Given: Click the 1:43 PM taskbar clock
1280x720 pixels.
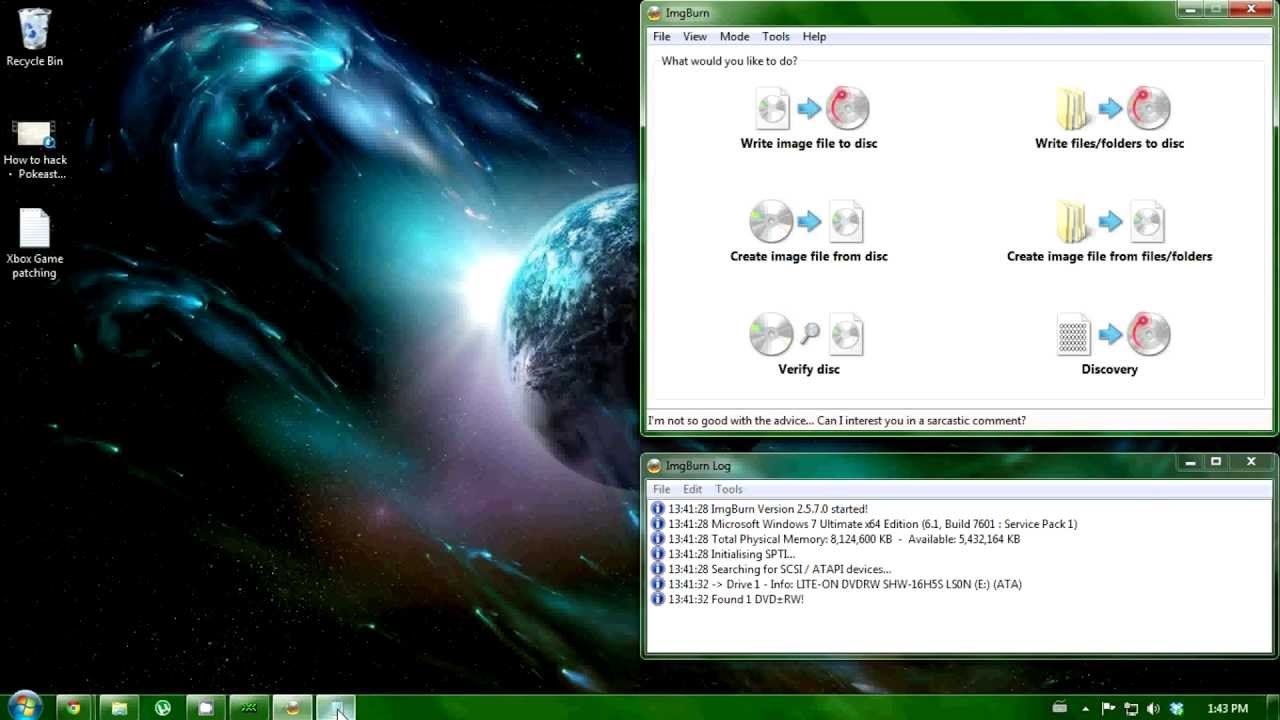Looking at the screenshot, I should point(1227,709).
